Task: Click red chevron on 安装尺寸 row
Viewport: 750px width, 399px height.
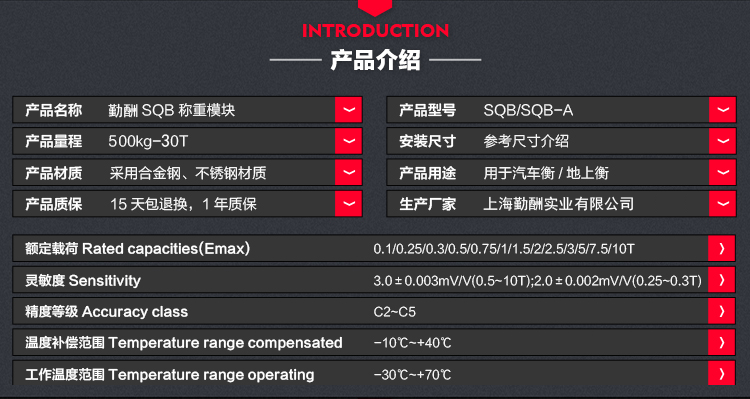Action: pos(722,141)
